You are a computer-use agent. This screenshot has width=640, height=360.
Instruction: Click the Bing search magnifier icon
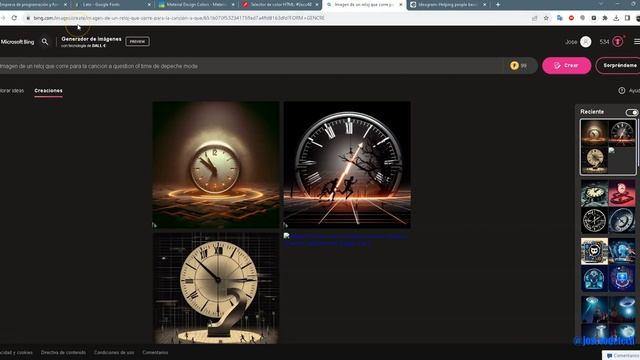(x=45, y=42)
